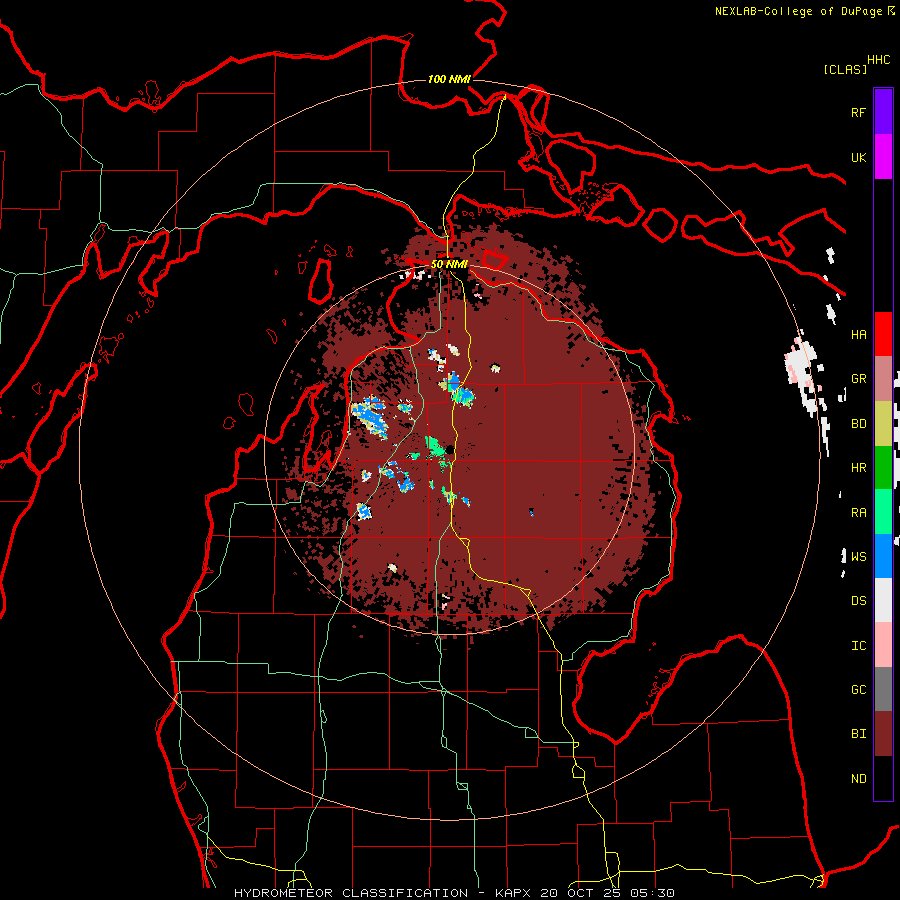Click the DS white legend swatch

click(883, 600)
